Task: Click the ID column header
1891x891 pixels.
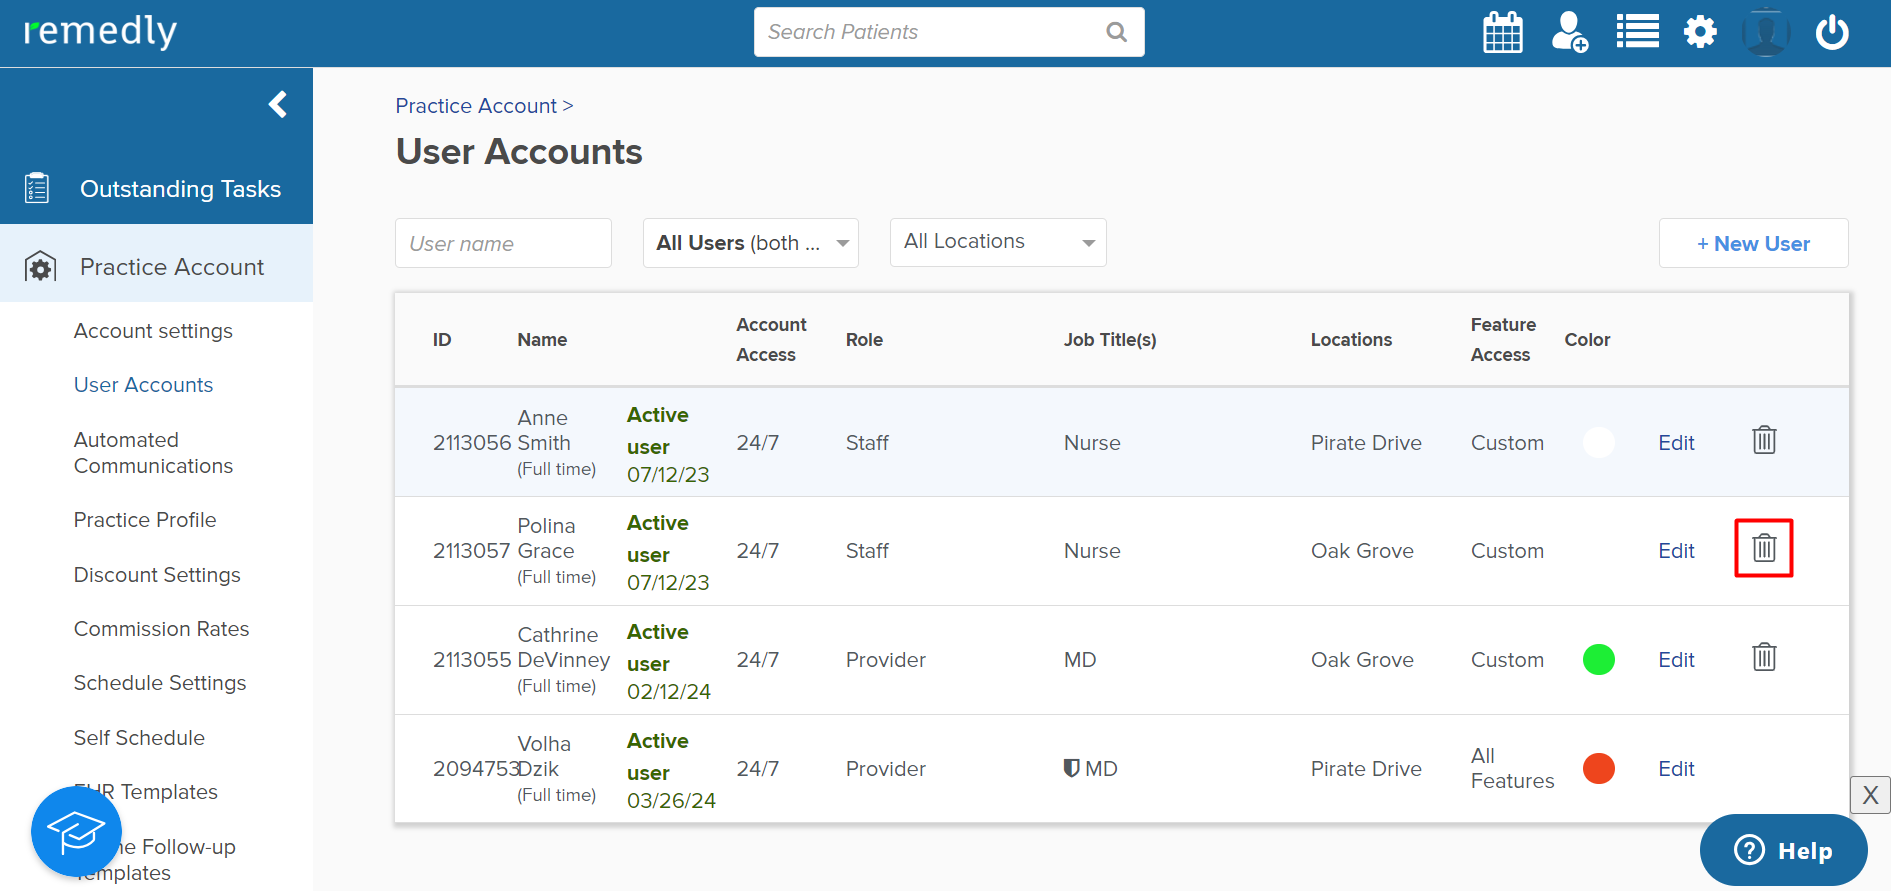Action: [442, 340]
